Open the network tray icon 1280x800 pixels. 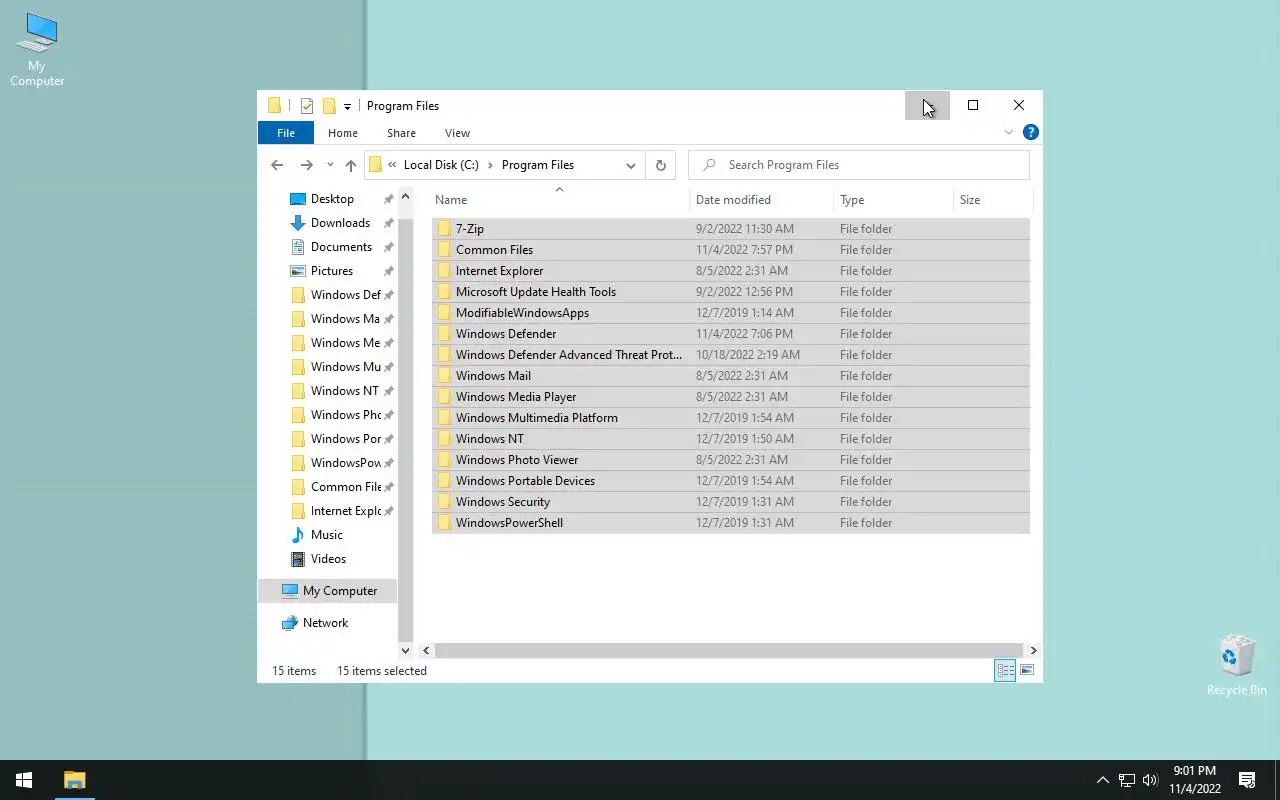coord(1127,780)
